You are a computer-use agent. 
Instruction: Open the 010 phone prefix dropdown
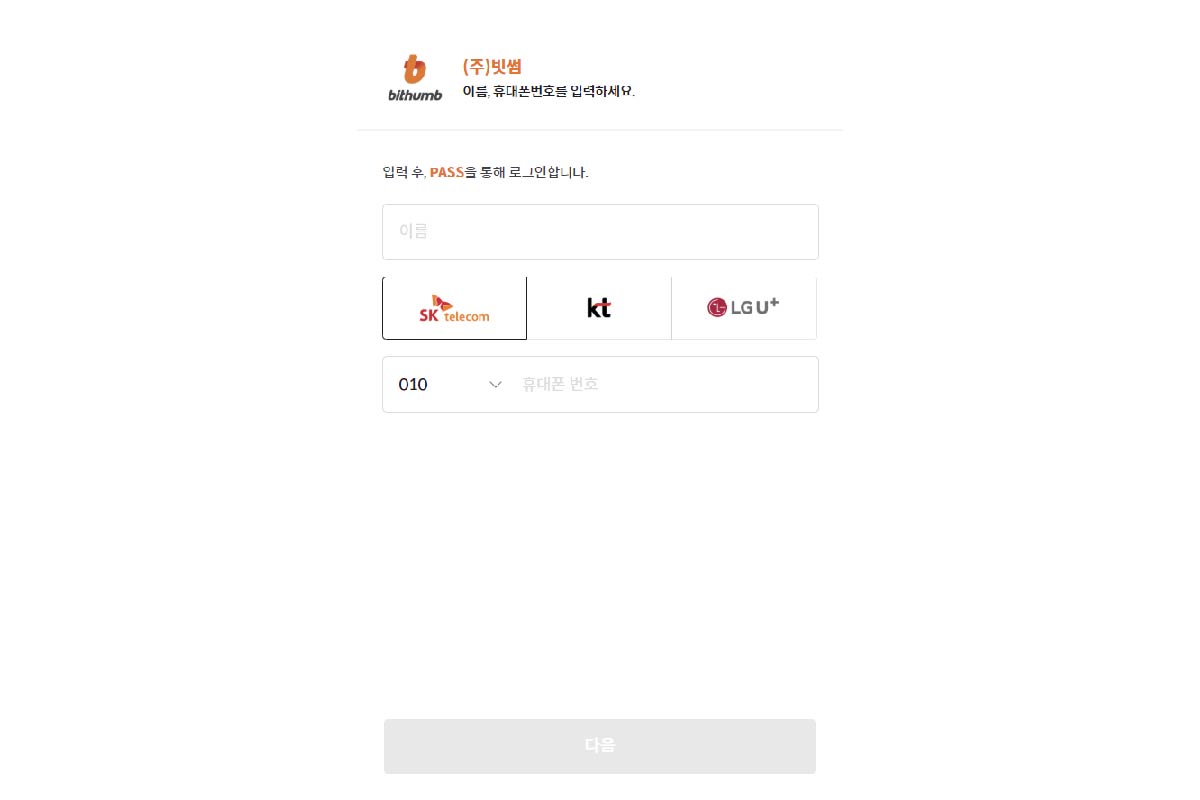[x=450, y=384]
